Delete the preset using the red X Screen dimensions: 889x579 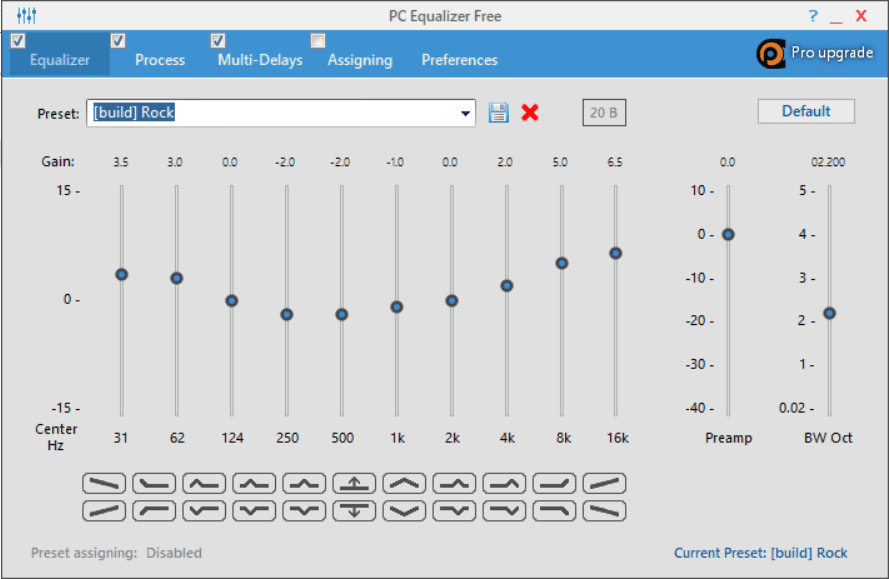click(530, 112)
